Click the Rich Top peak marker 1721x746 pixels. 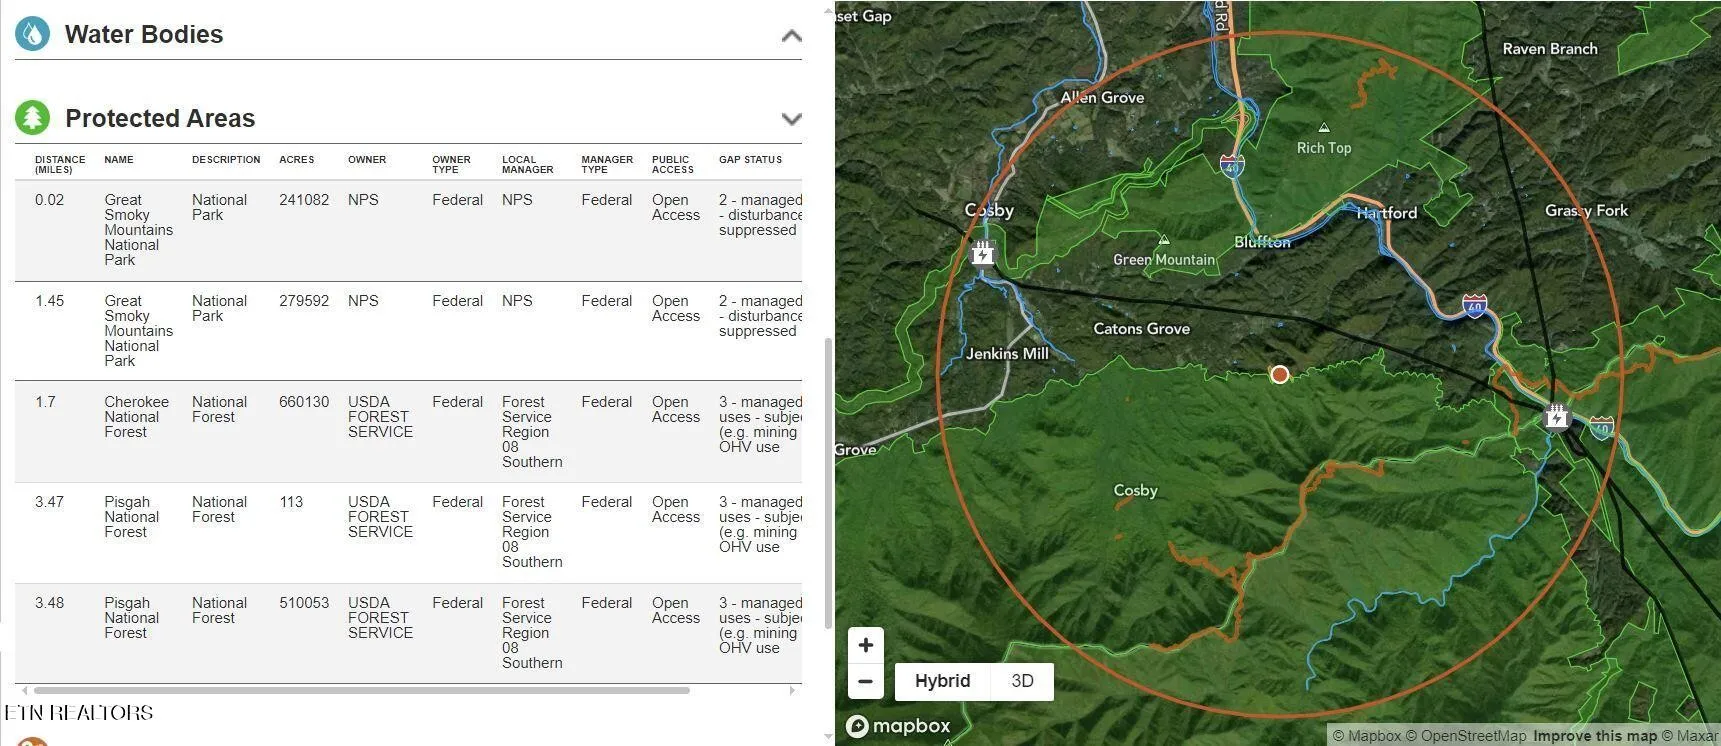tap(1323, 128)
